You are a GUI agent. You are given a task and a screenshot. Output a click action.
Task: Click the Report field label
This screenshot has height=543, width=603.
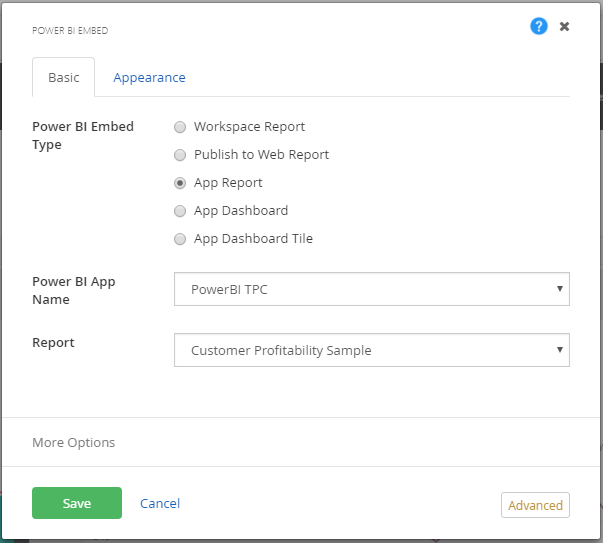coord(53,342)
